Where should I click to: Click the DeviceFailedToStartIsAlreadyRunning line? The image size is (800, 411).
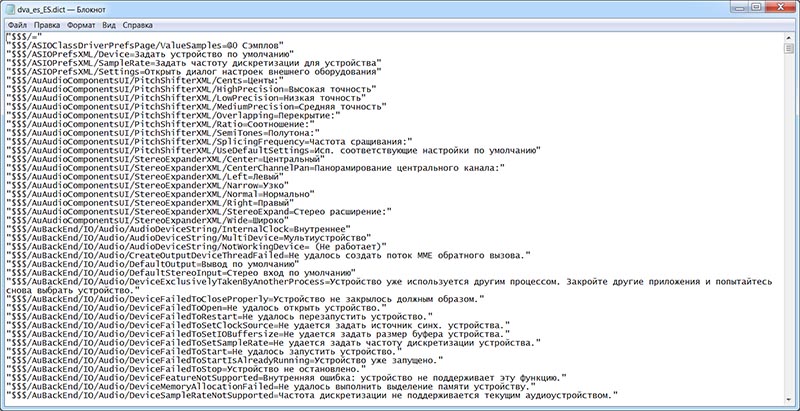(224, 363)
